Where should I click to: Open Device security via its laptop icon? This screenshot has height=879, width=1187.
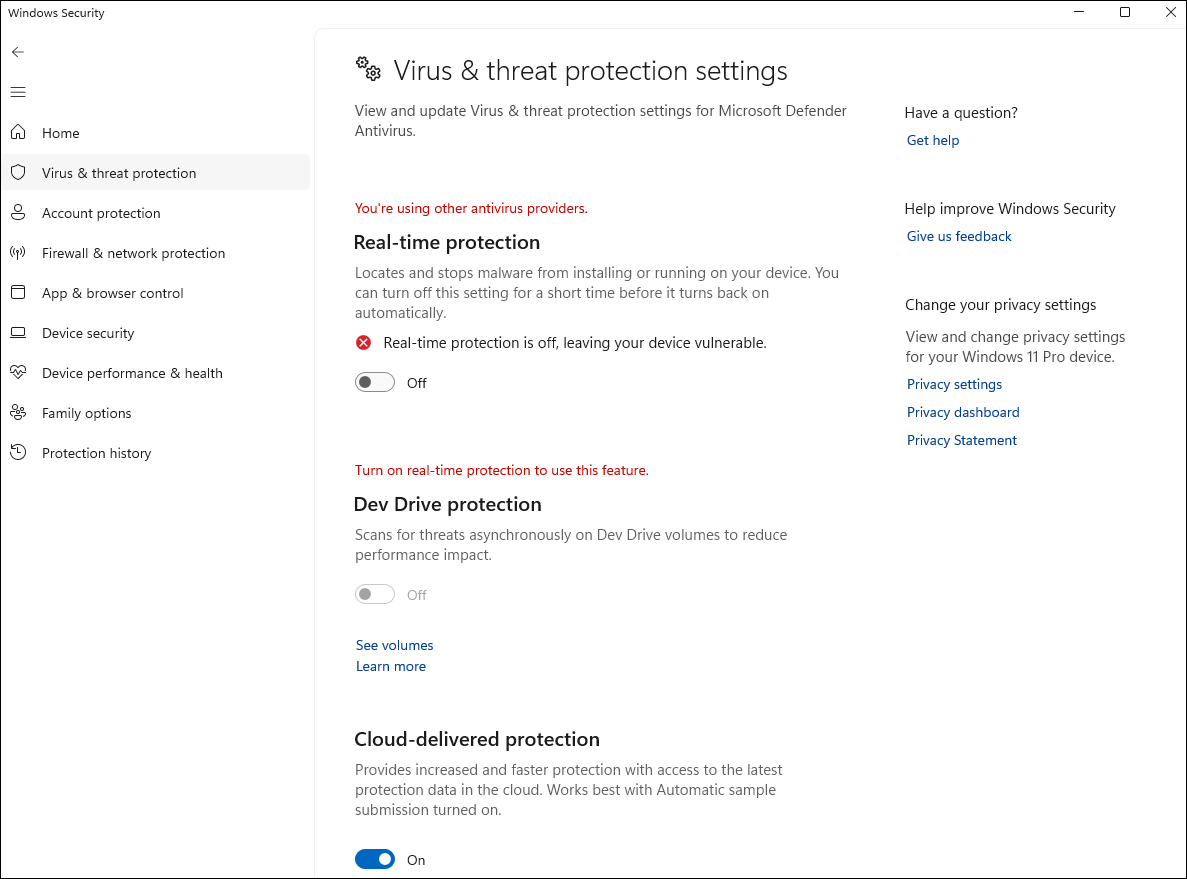(x=17, y=332)
